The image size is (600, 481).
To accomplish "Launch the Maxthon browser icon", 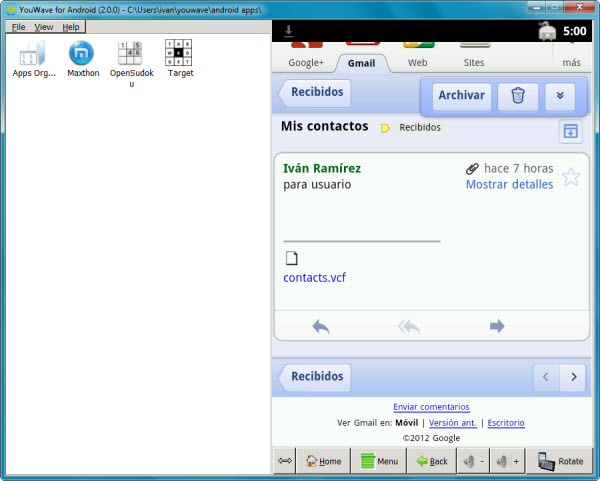I will click(x=81, y=54).
